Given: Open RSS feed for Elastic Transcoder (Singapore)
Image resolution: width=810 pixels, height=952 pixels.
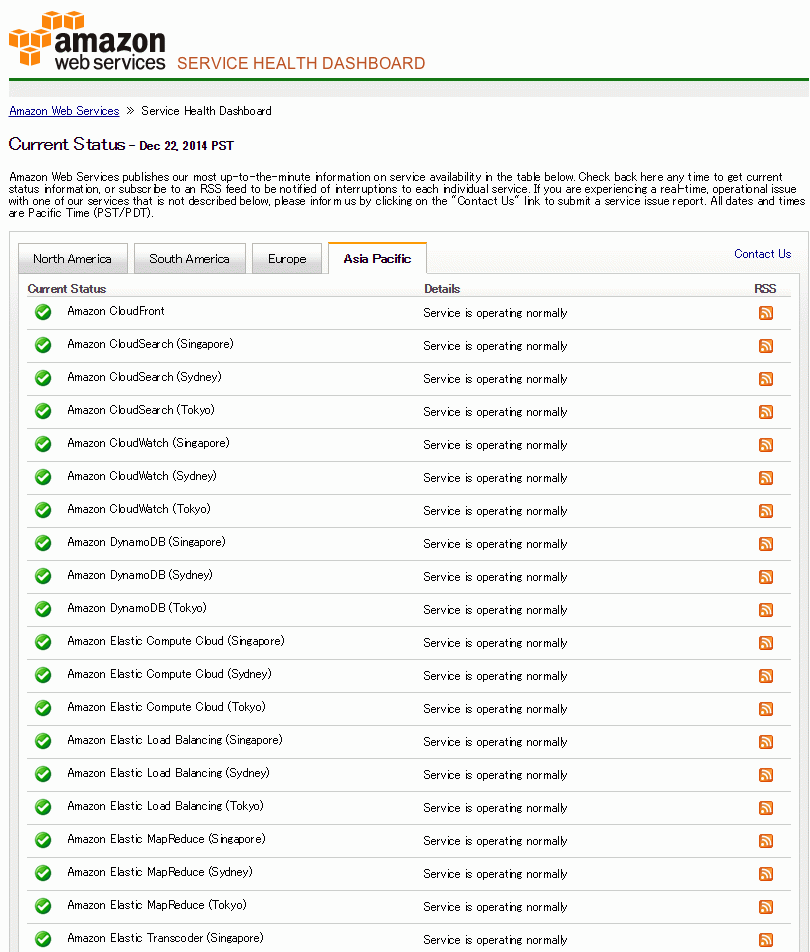Looking at the screenshot, I should coord(766,940).
